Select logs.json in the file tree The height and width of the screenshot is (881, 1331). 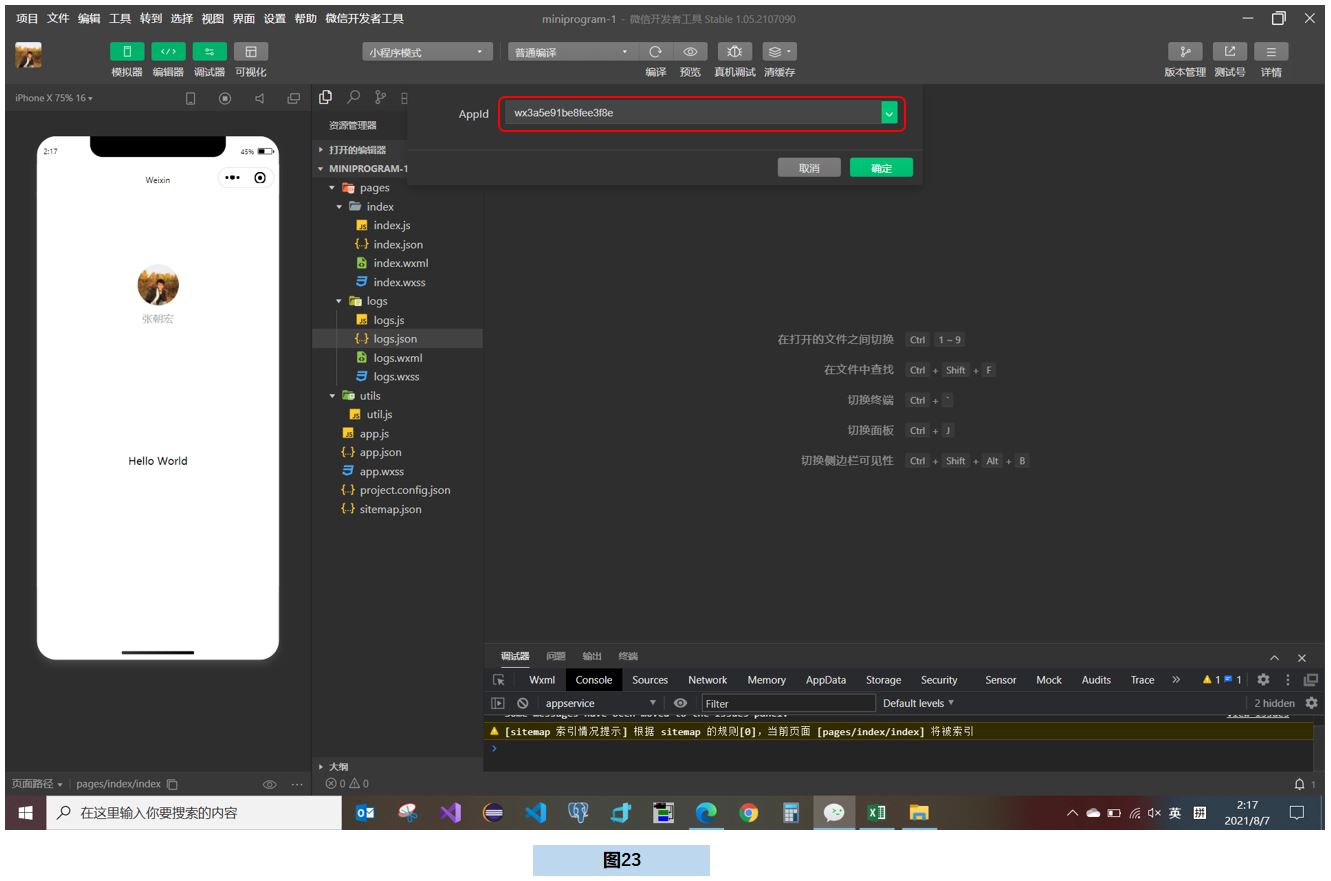[x=397, y=339]
